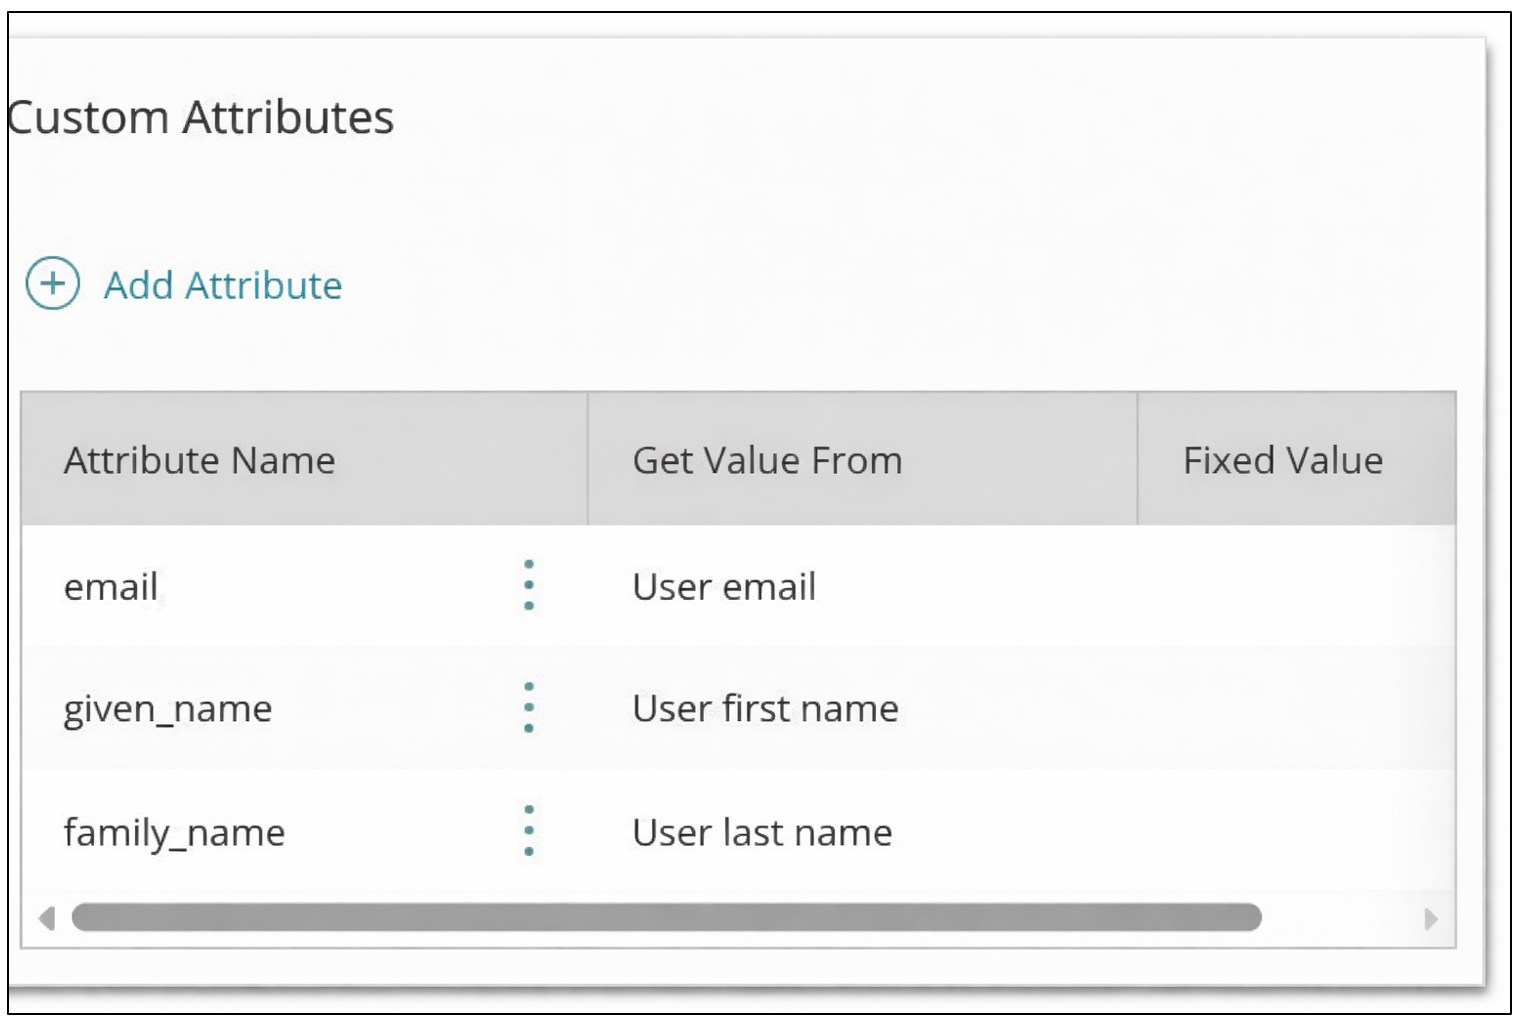
Task: Click the Custom Attributes heading
Action: [x=201, y=117]
